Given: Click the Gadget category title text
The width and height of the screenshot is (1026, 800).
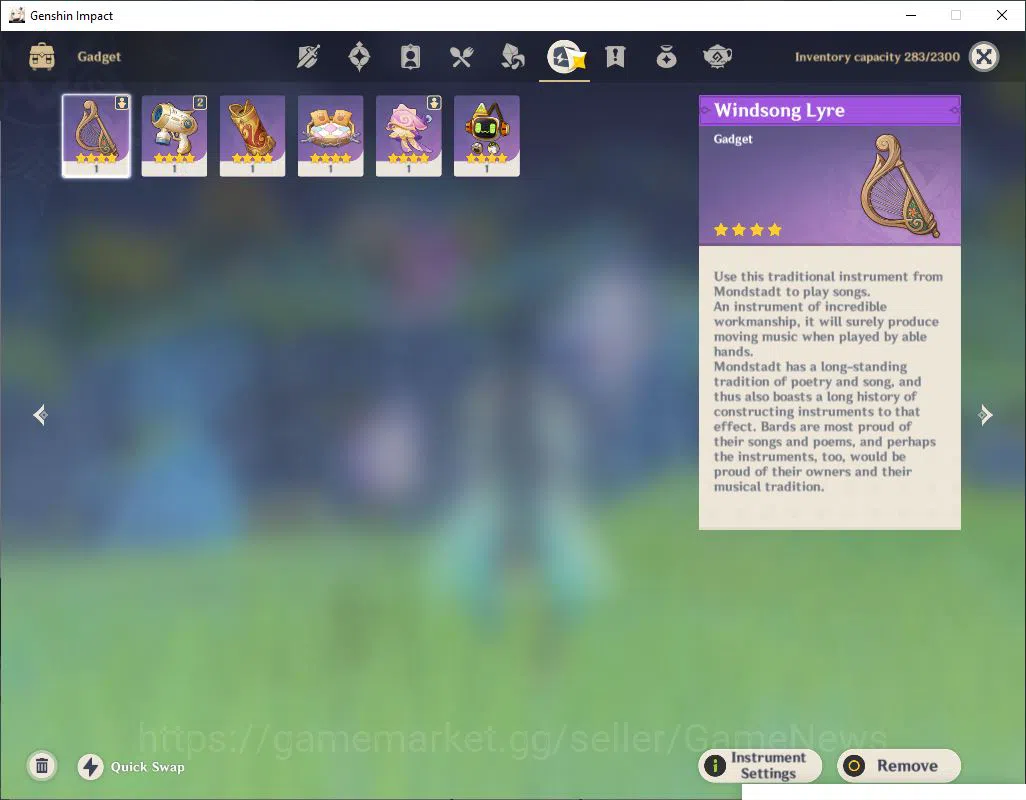Looking at the screenshot, I should 99,56.
